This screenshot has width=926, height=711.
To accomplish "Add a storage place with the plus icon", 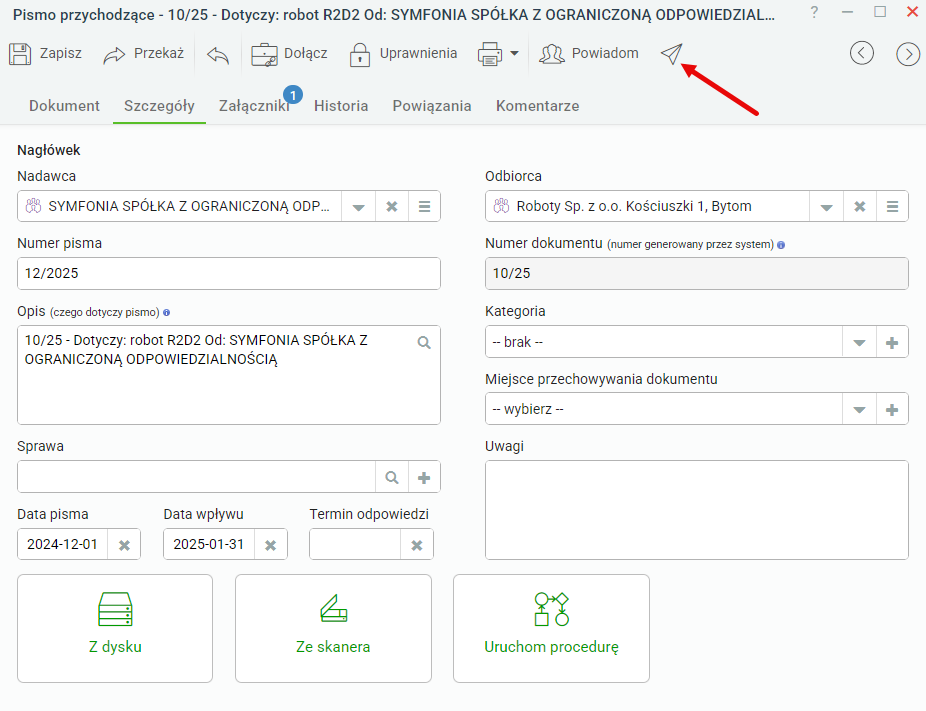I will (892, 410).
